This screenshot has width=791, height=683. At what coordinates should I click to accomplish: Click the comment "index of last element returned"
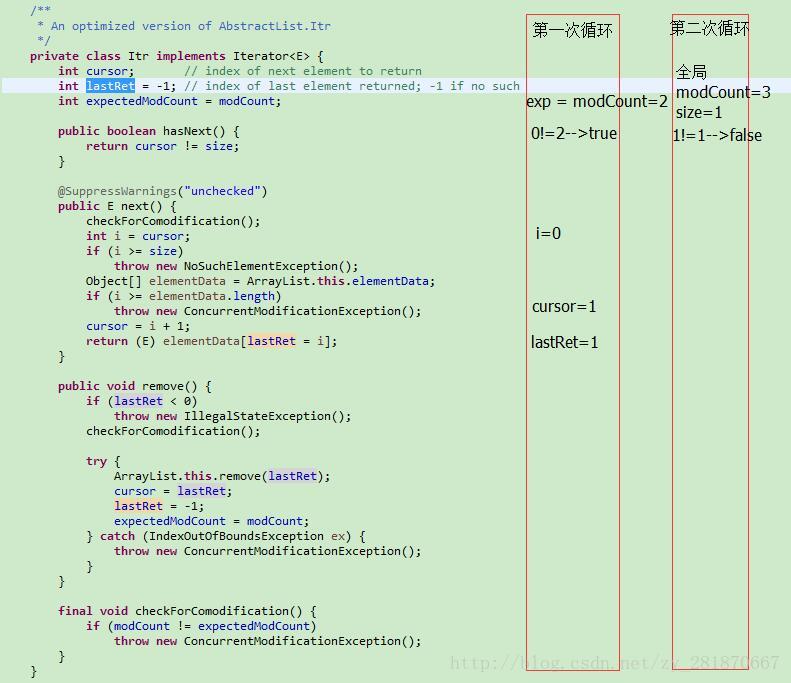pyautogui.click(x=313, y=86)
